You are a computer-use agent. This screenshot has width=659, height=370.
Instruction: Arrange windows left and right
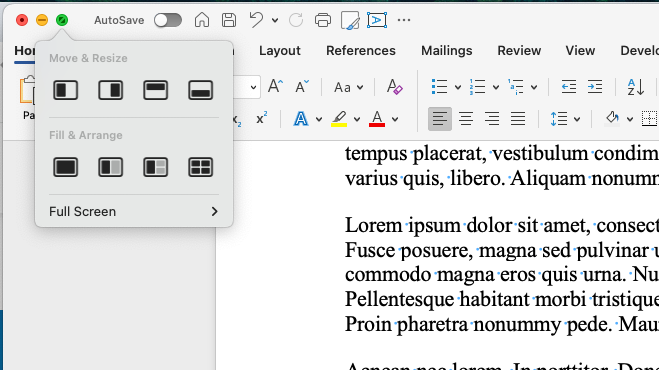pyautogui.click(x=111, y=167)
